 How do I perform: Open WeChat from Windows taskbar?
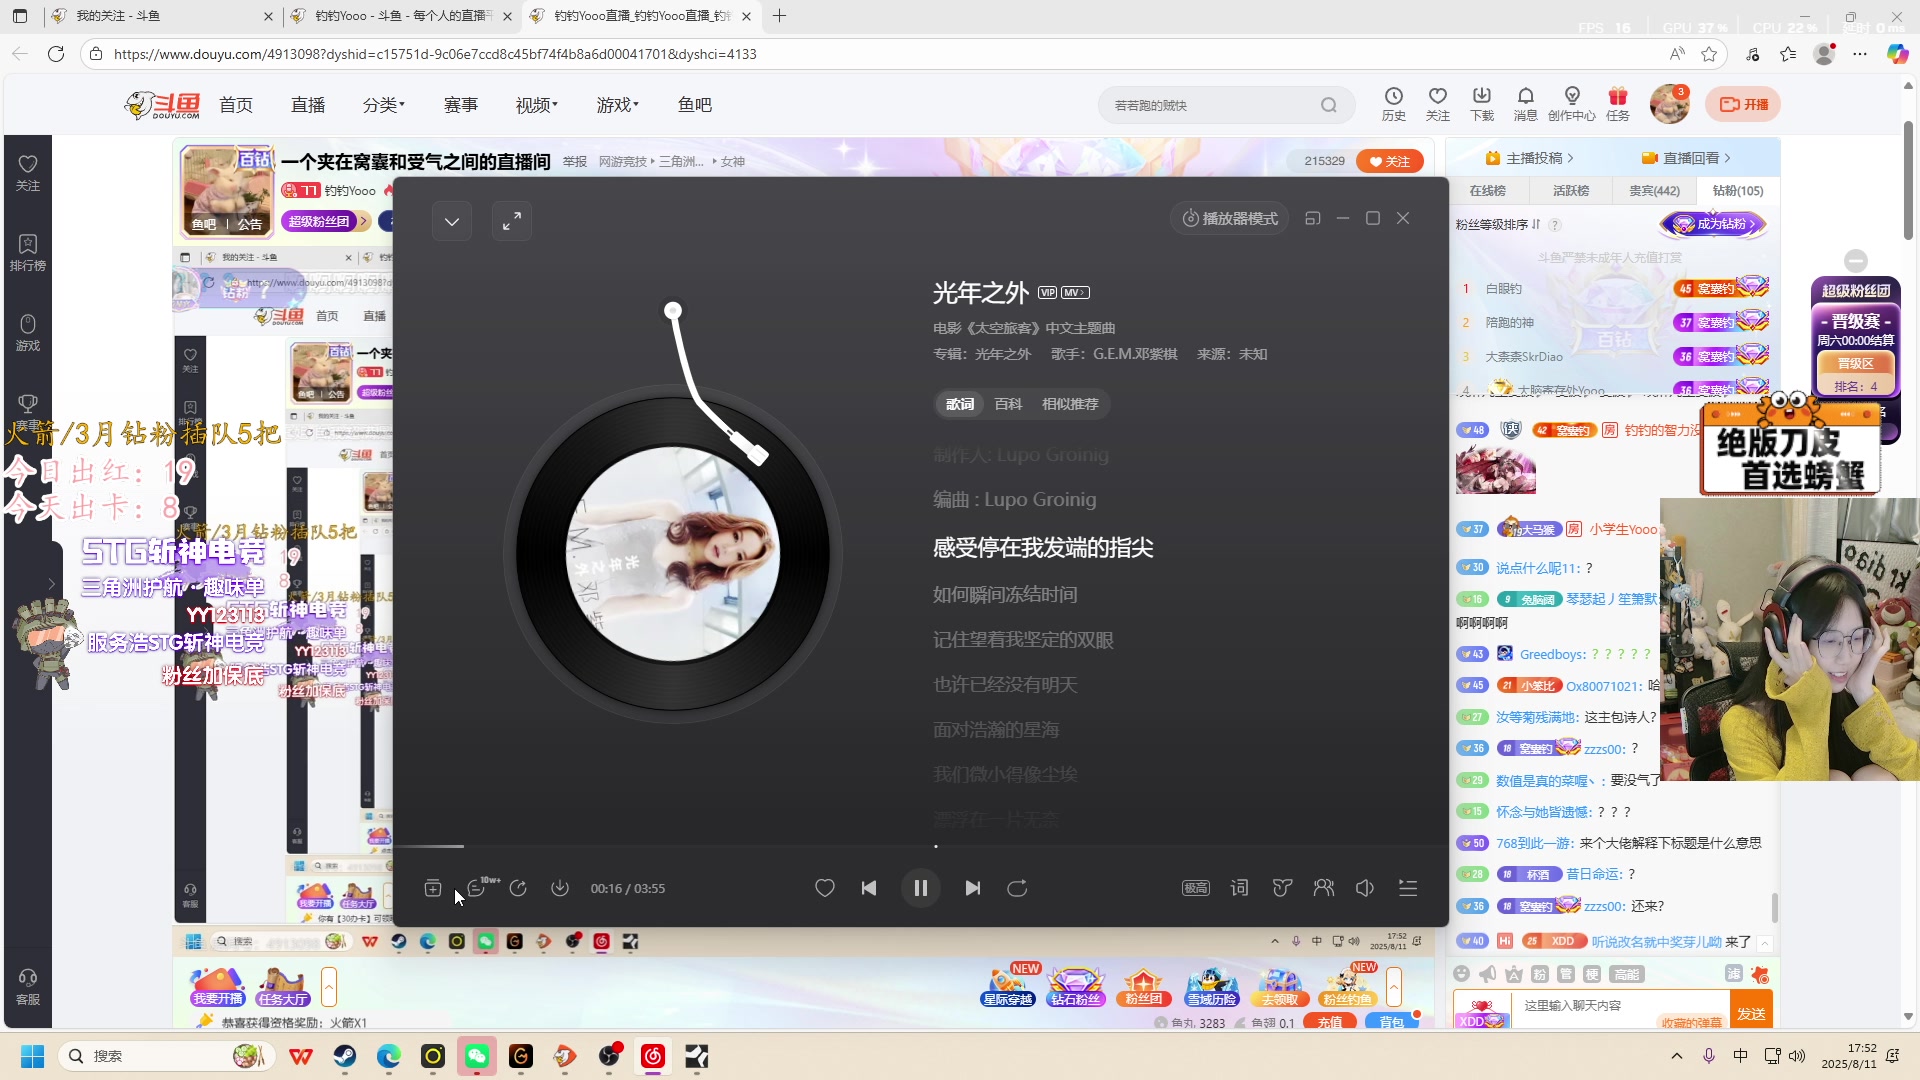point(477,1056)
